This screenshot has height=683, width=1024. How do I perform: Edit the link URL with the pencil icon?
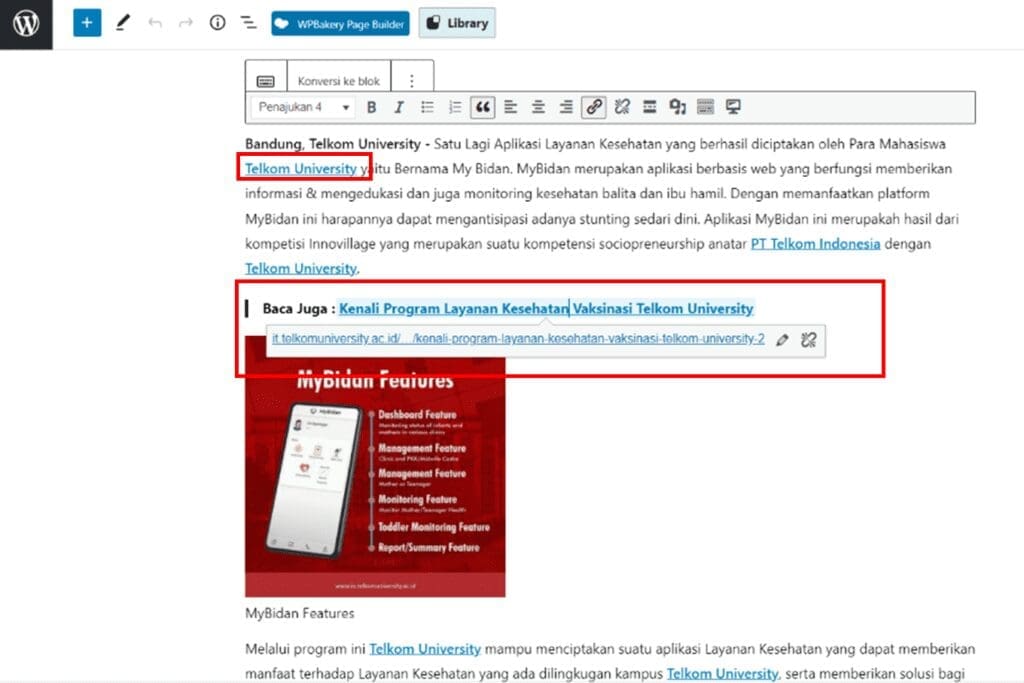point(783,340)
